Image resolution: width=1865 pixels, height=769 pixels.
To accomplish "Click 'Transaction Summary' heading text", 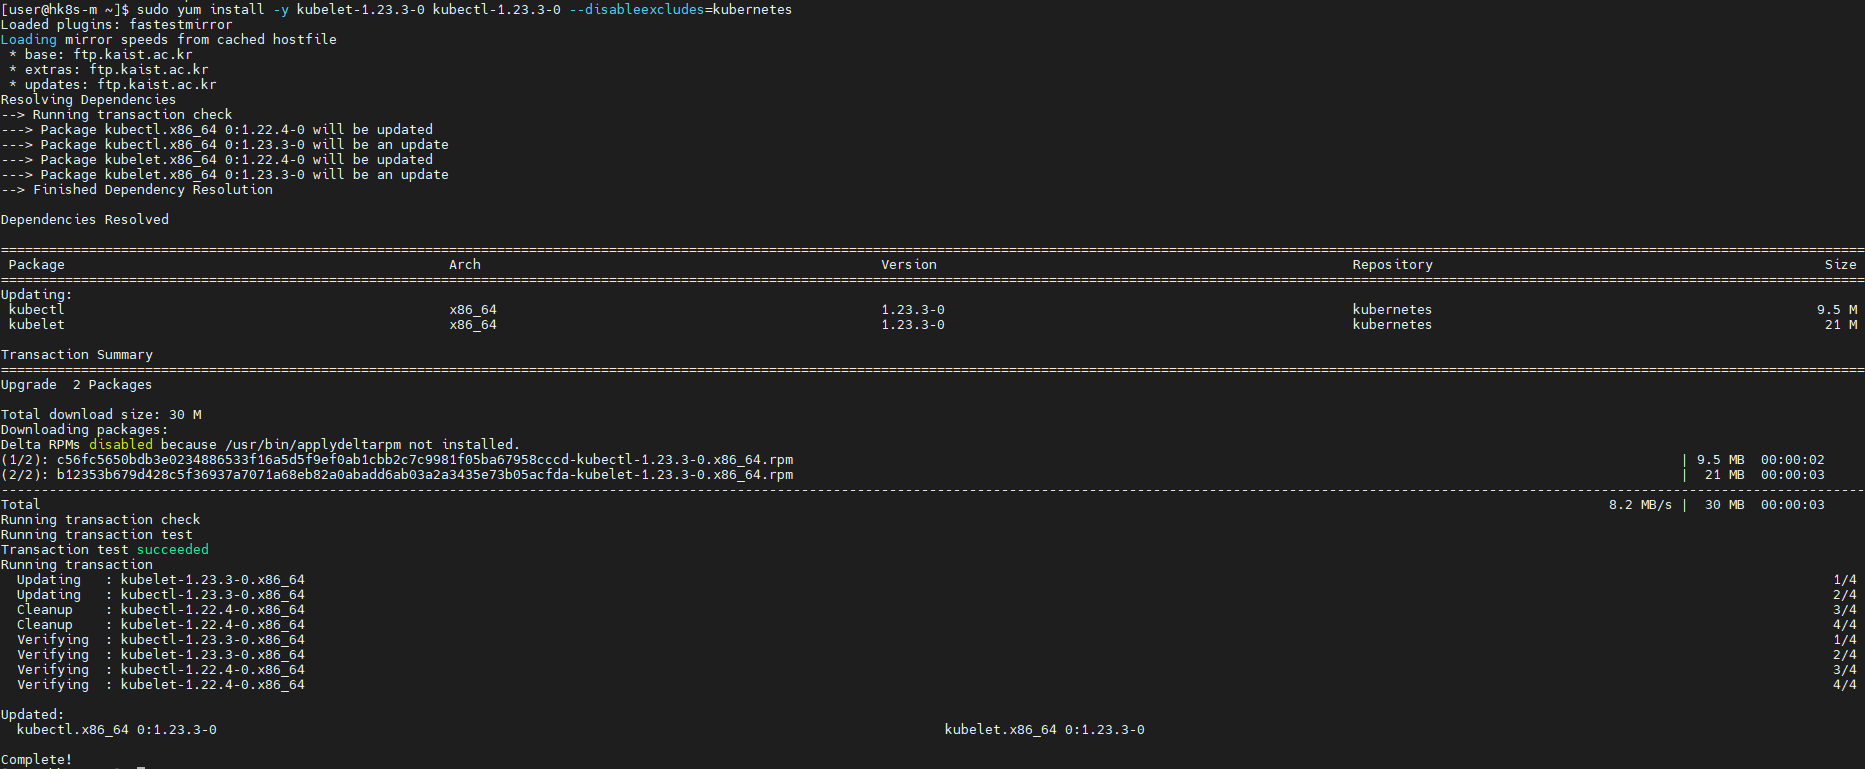I will 77,355.
